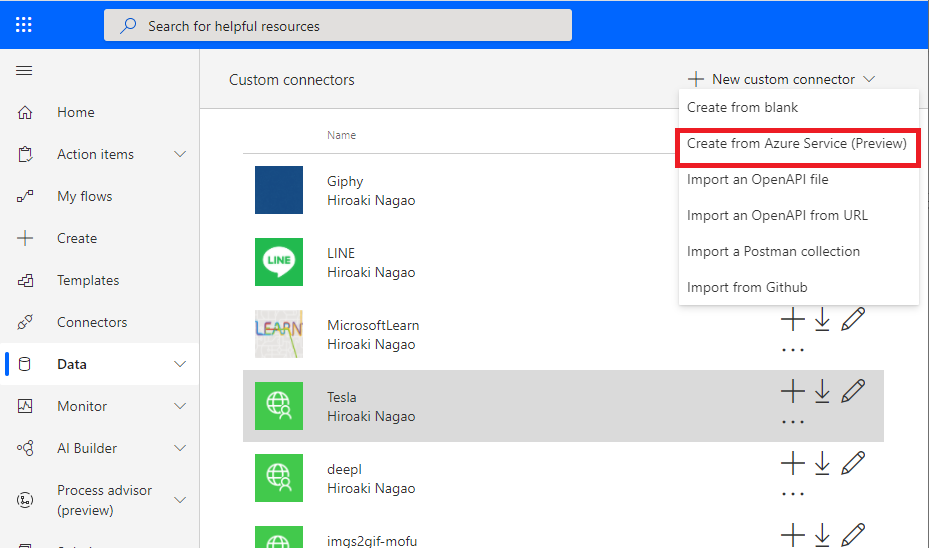Viewport: 930px width, 548px height.
Task: Toggle the New custom connector dropdown arrow
Action: tap(869, 79)
